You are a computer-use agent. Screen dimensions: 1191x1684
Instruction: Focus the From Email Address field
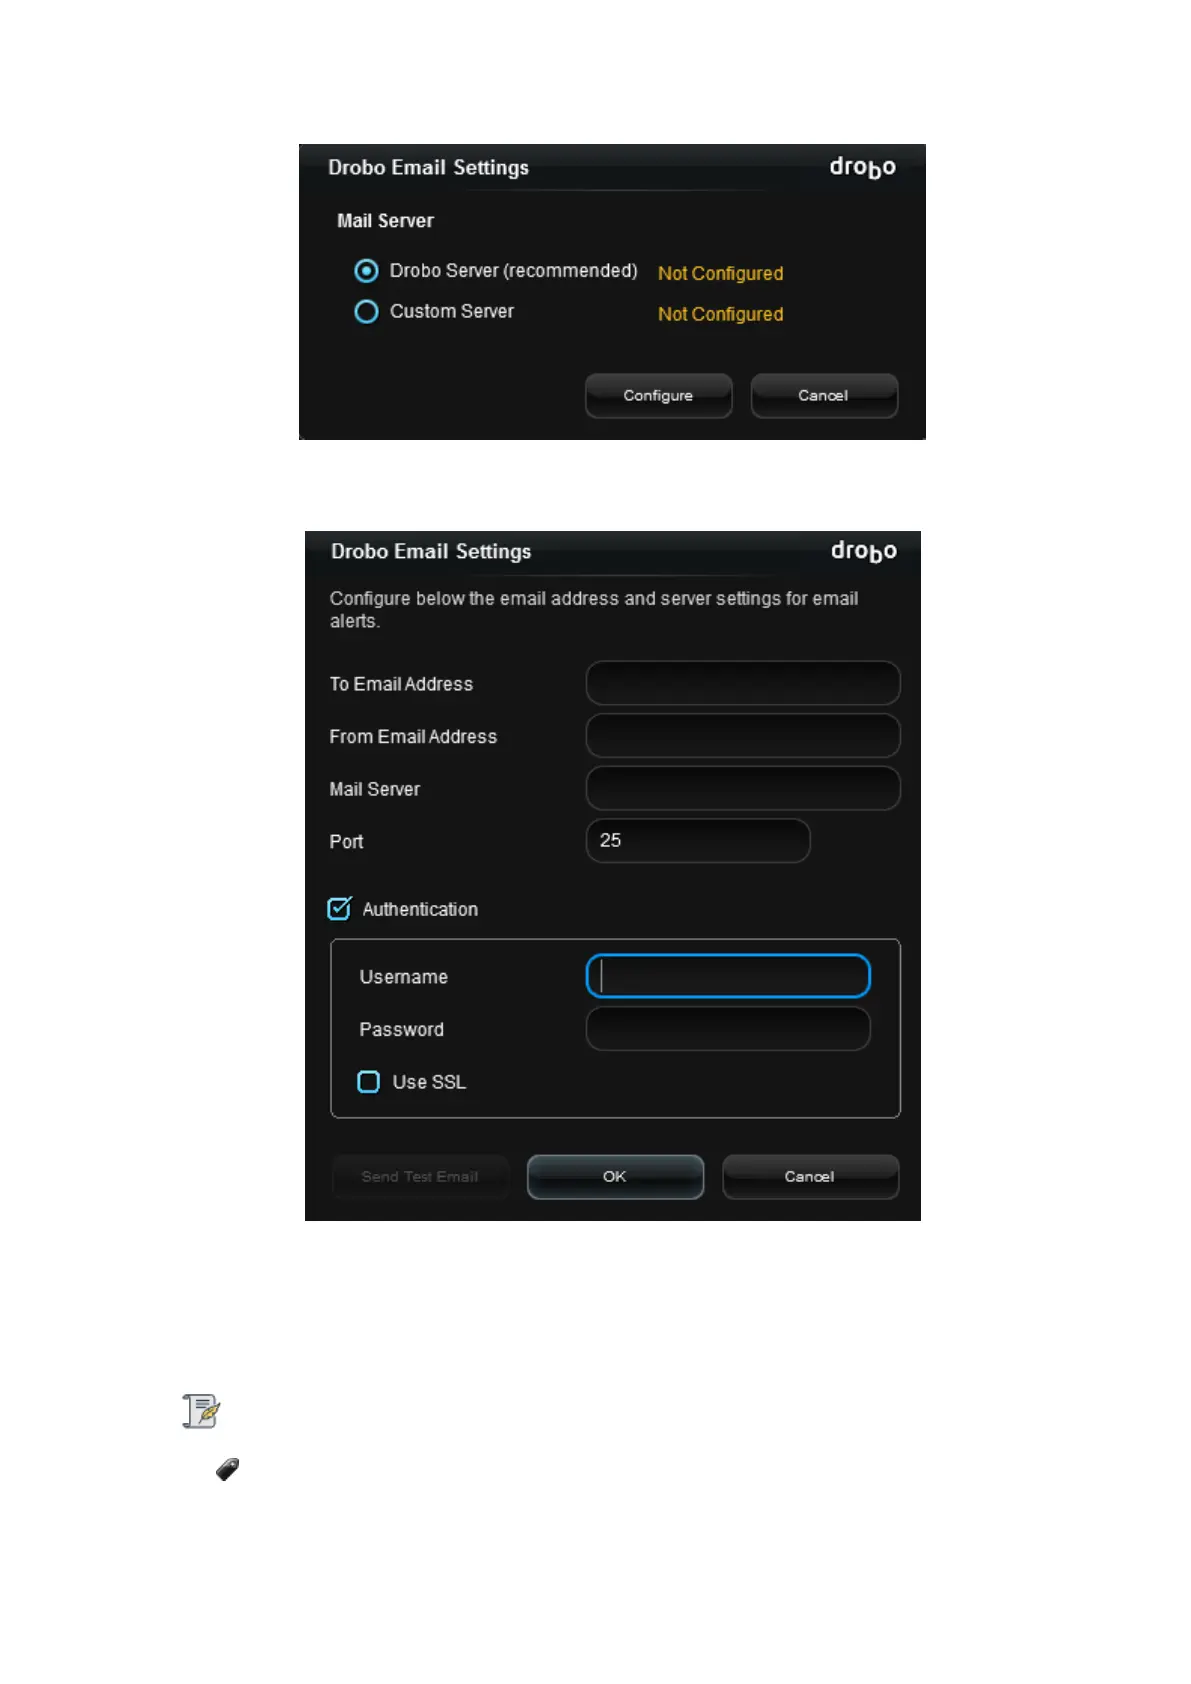[743, 736]
